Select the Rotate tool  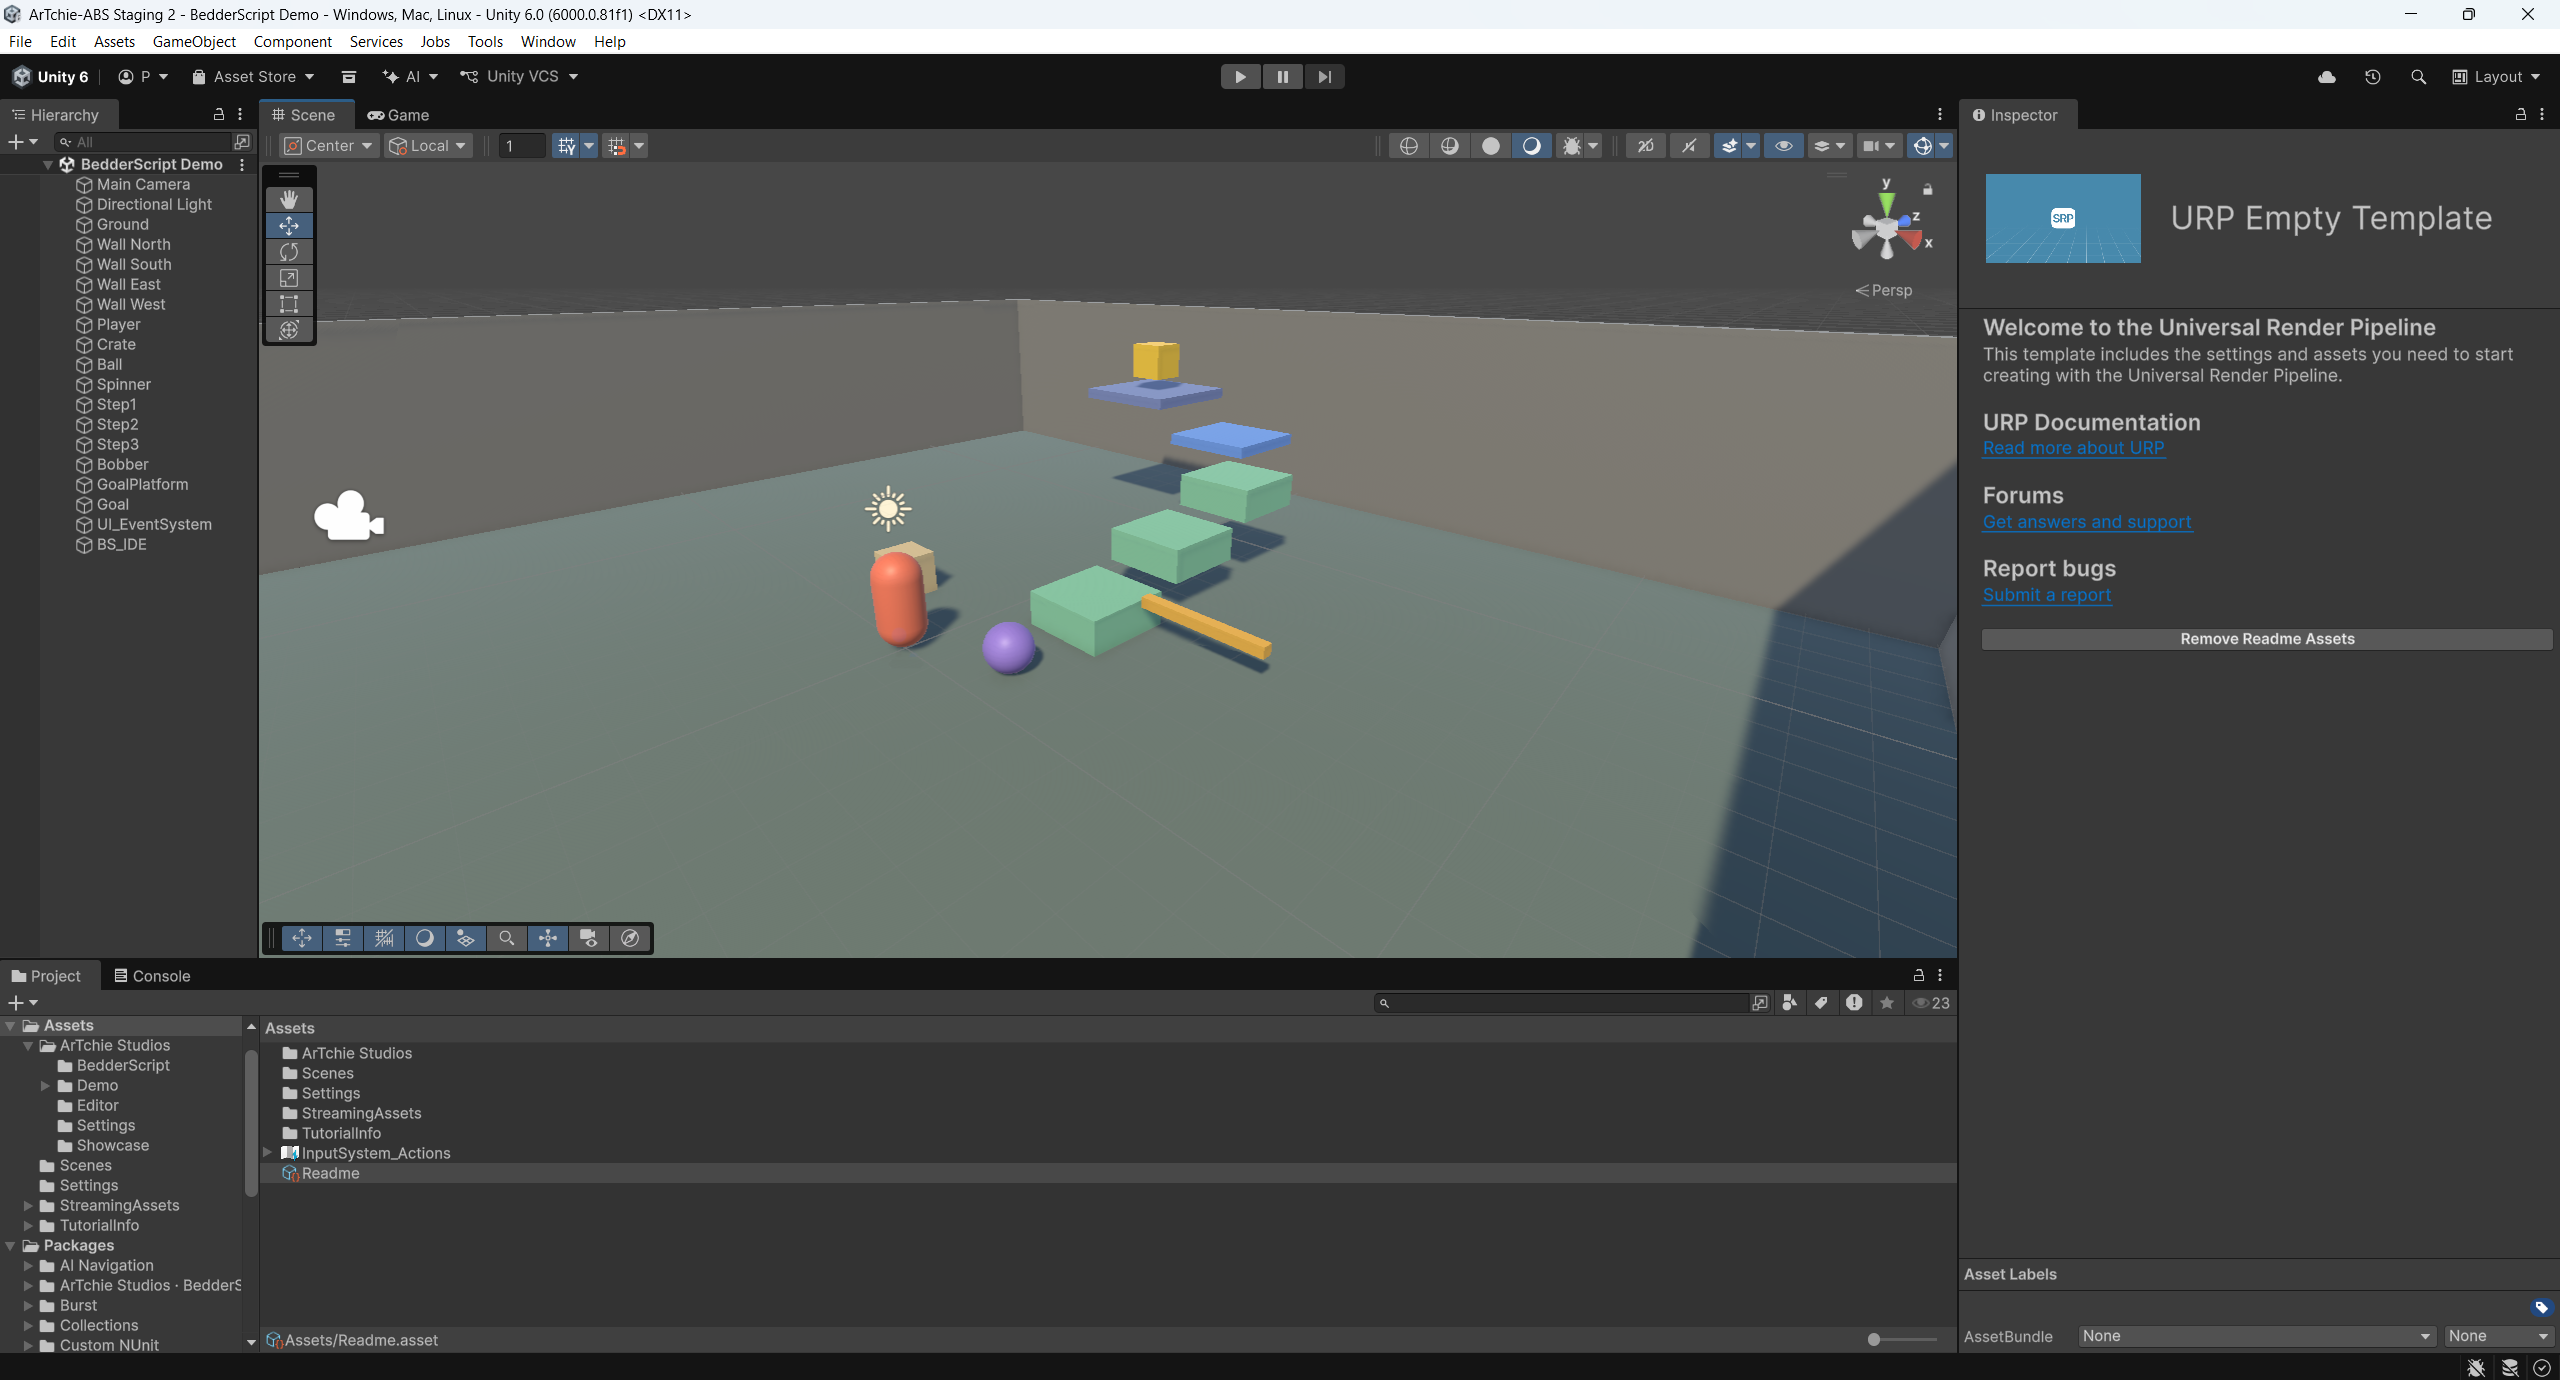pos(289,252)
